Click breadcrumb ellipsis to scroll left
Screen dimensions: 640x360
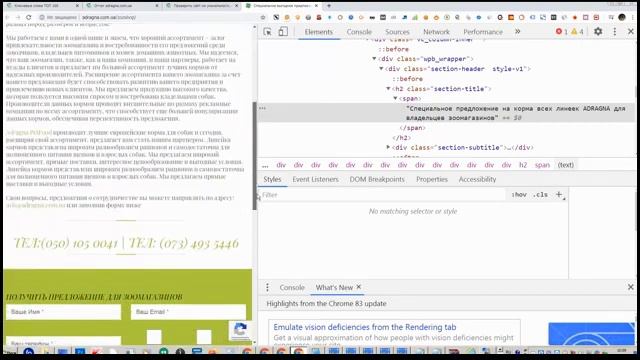click(x=265, y=165)
